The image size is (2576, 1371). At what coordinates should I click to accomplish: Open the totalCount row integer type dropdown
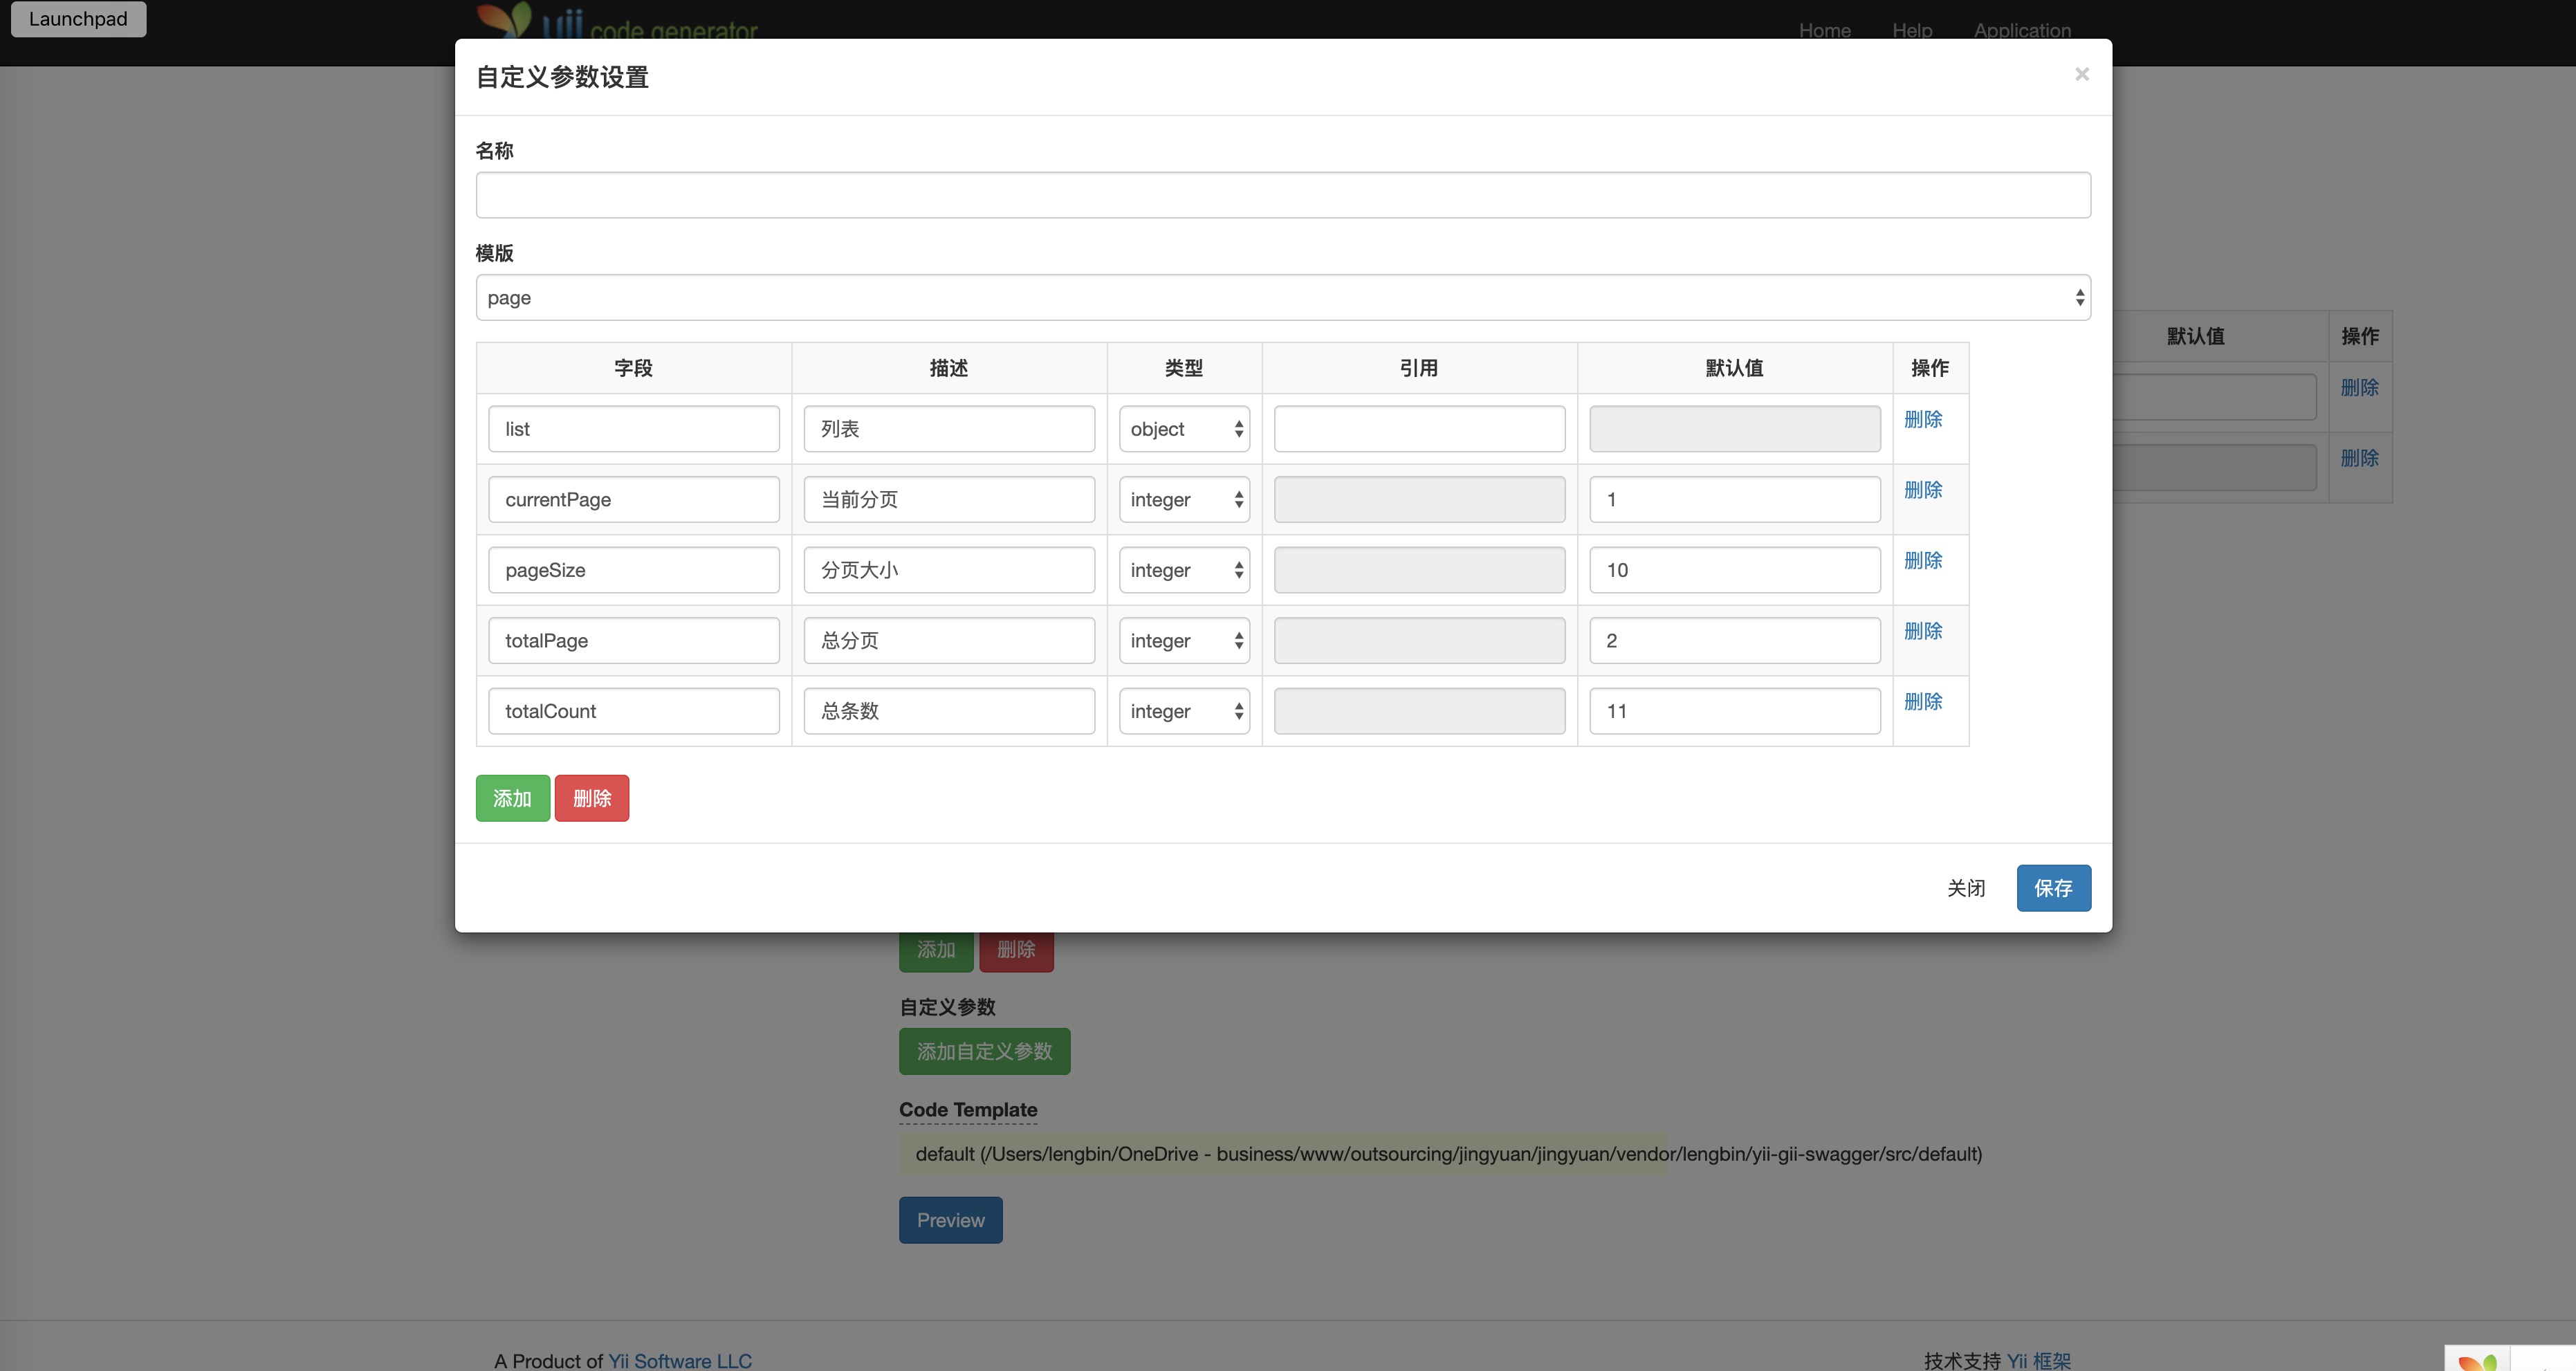[1184, 711]
